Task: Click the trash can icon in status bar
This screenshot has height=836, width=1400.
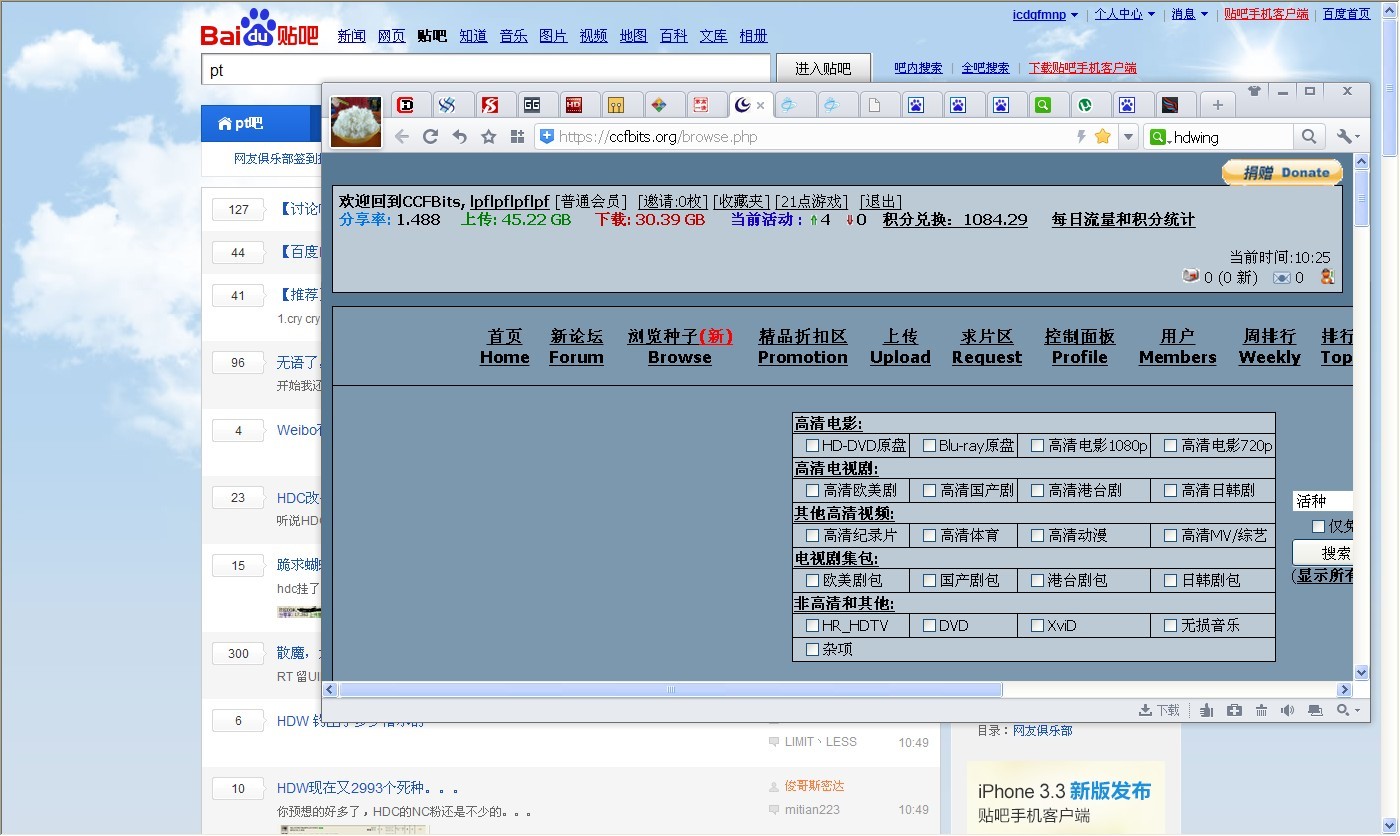Action: 1261,710
